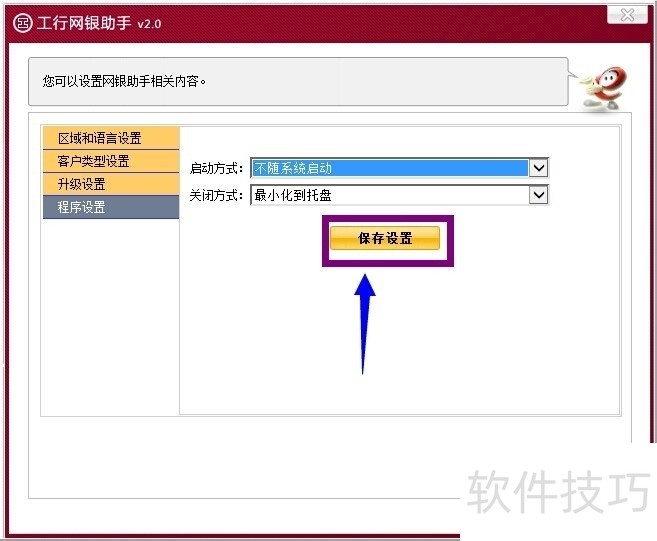Click the highlighted 不随系统启动 field
This screenshot has height=541, width=657.
point(388,168)
